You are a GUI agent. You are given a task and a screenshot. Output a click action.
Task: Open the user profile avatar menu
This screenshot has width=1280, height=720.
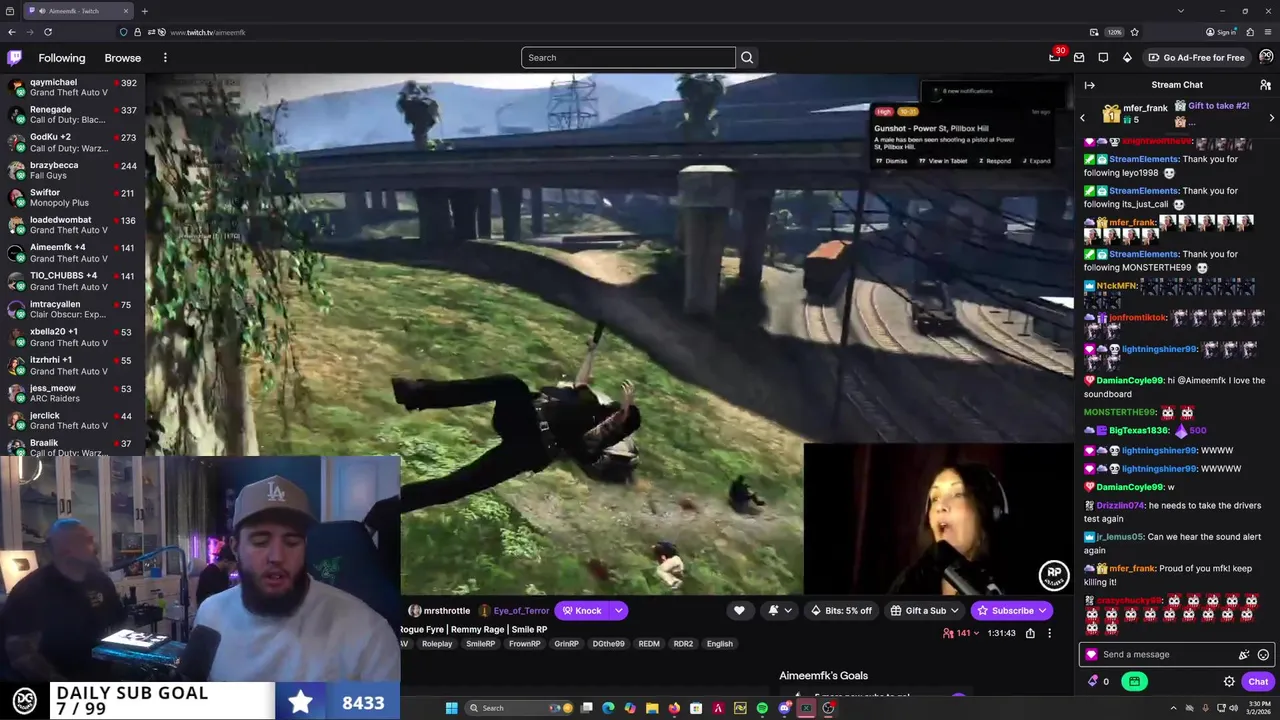1266,57
